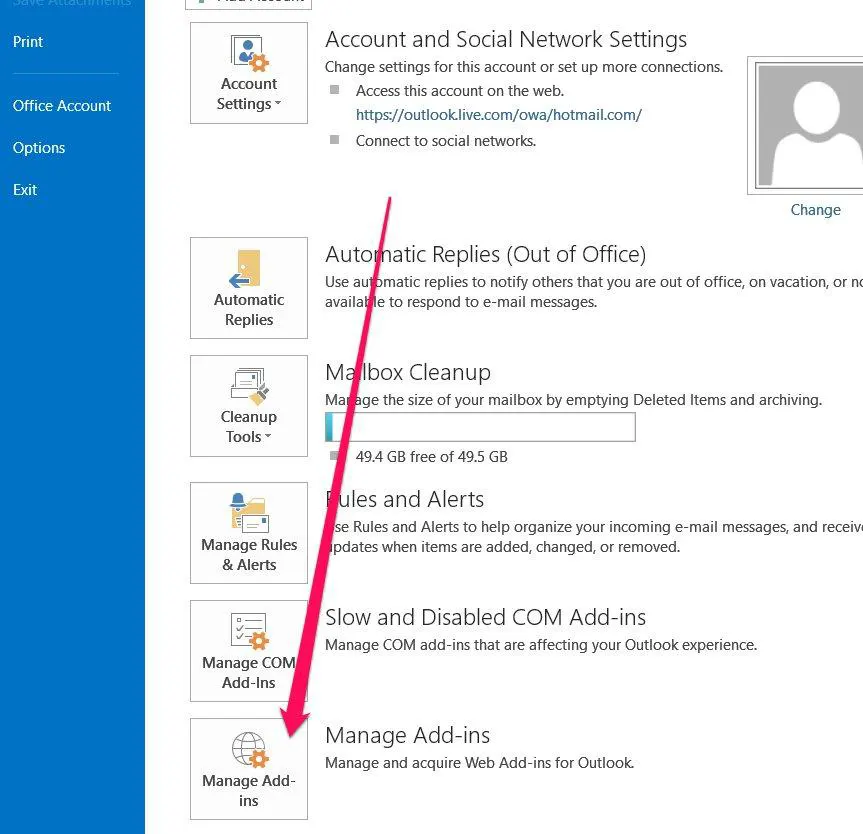Expand the Cleanup Tools dropdown arrow
The width and height of the screenshot is (863, 834).
coord(268,438)
